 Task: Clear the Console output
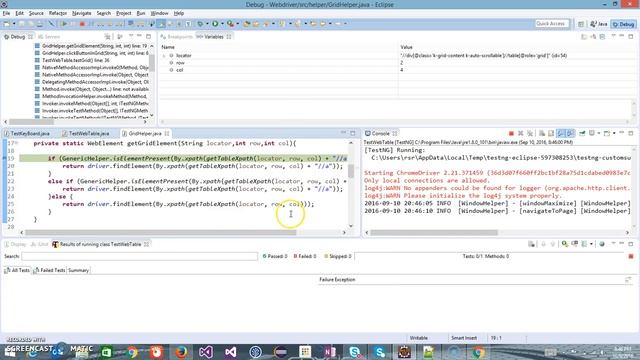tap(542, 133)
